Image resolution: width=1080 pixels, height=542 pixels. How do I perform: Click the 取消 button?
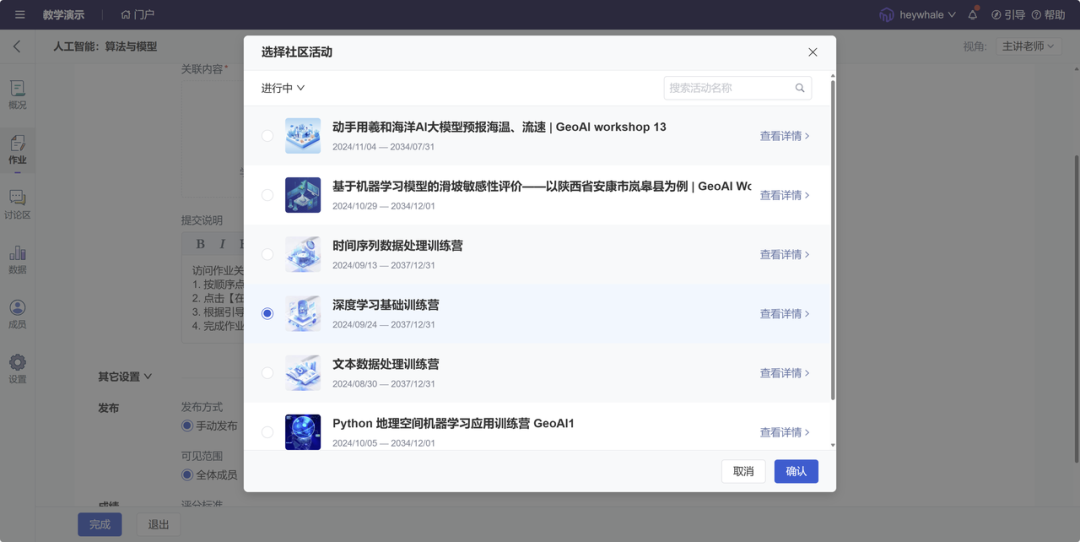[x=743, y=471]
